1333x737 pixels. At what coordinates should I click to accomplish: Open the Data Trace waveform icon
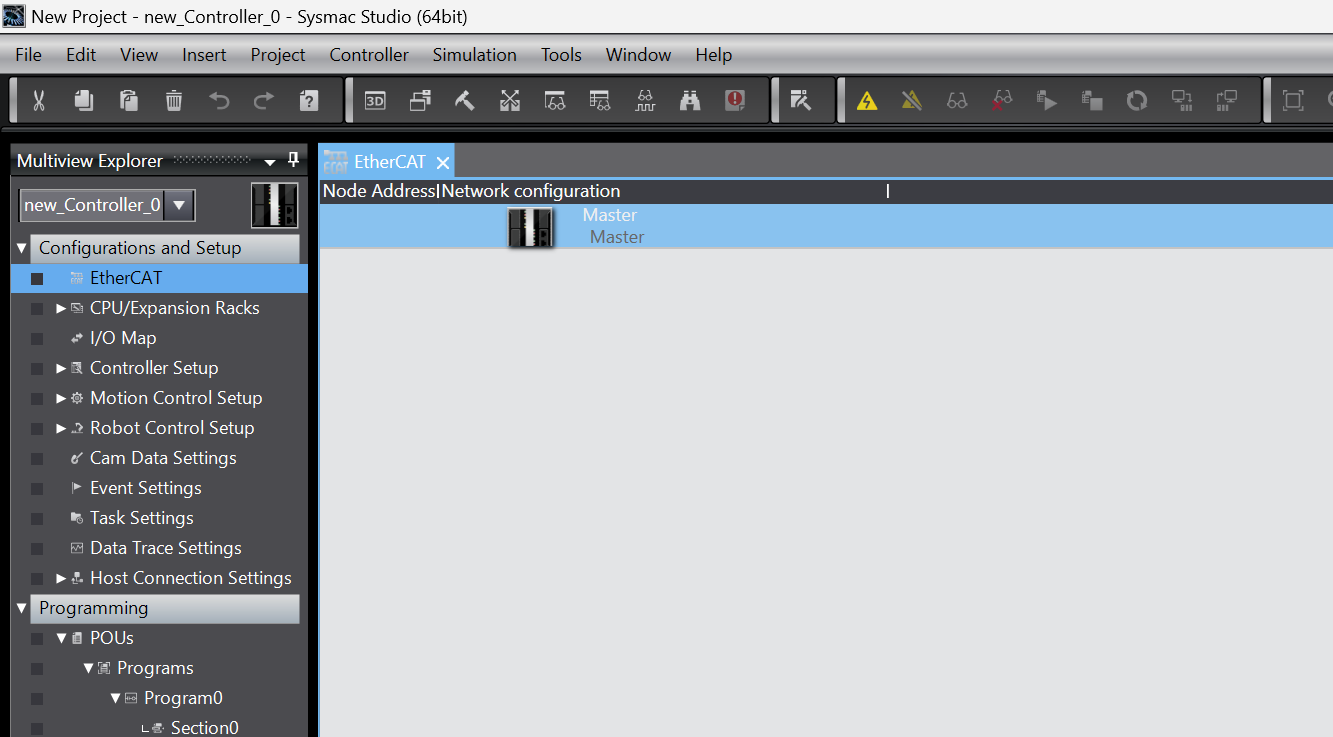coord(645,100)
